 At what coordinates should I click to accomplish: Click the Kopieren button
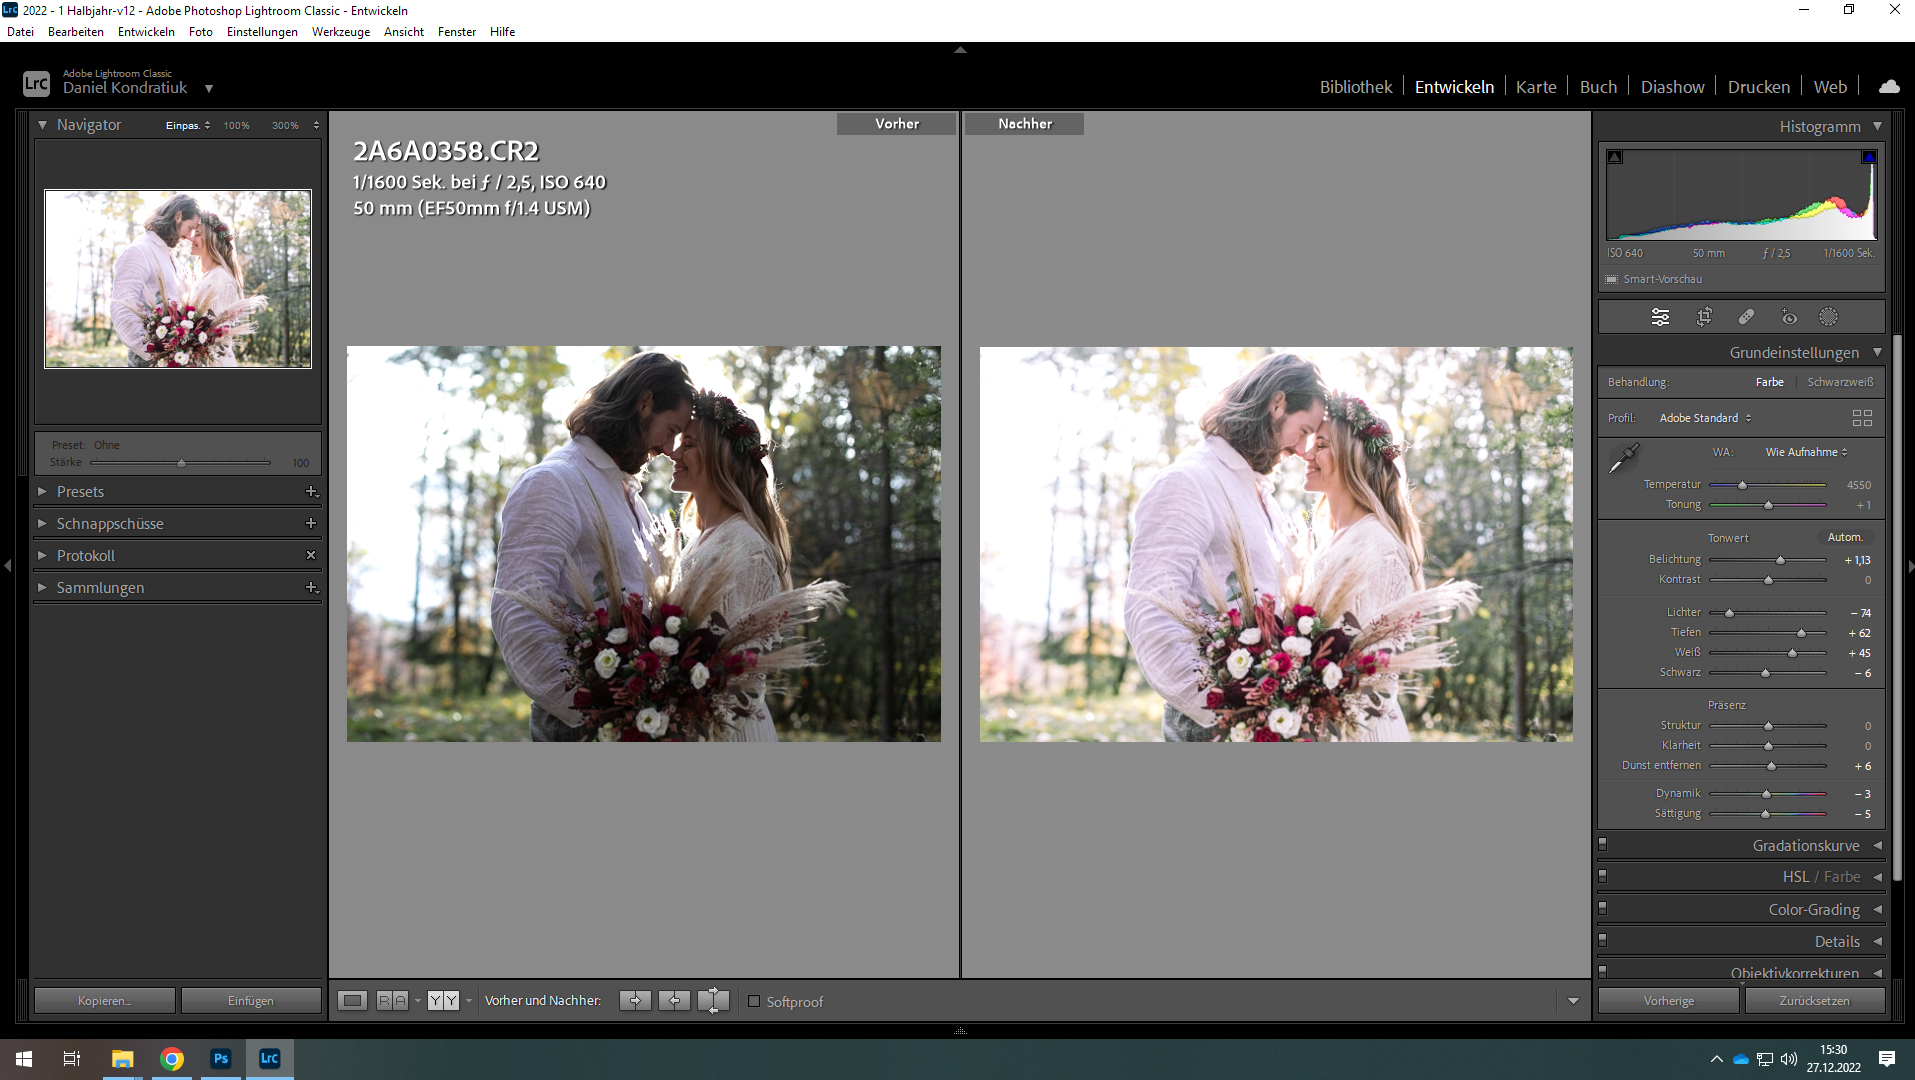[104, 1001]
